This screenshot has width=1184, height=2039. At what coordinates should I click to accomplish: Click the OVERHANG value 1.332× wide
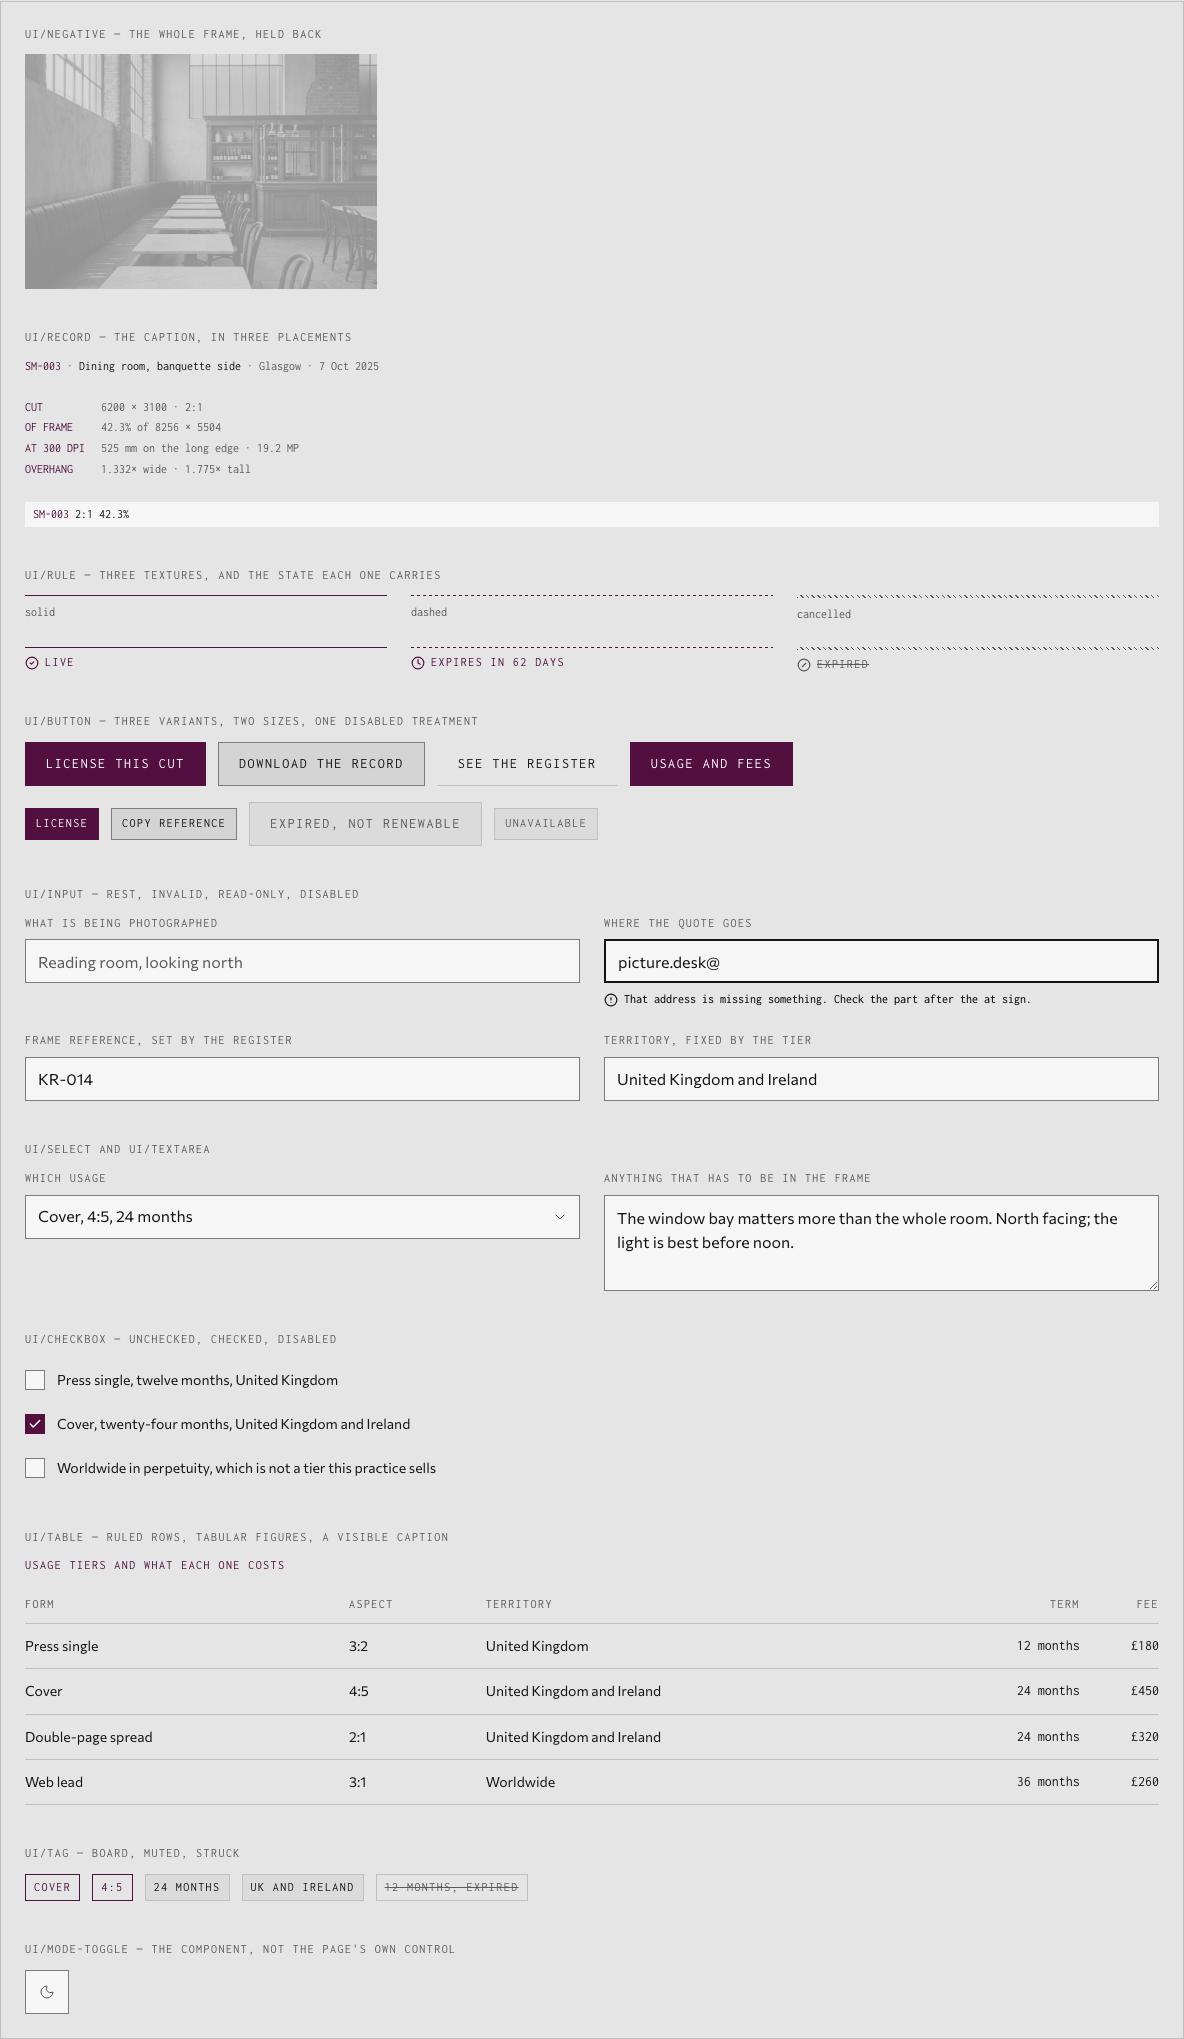(134, 469)
